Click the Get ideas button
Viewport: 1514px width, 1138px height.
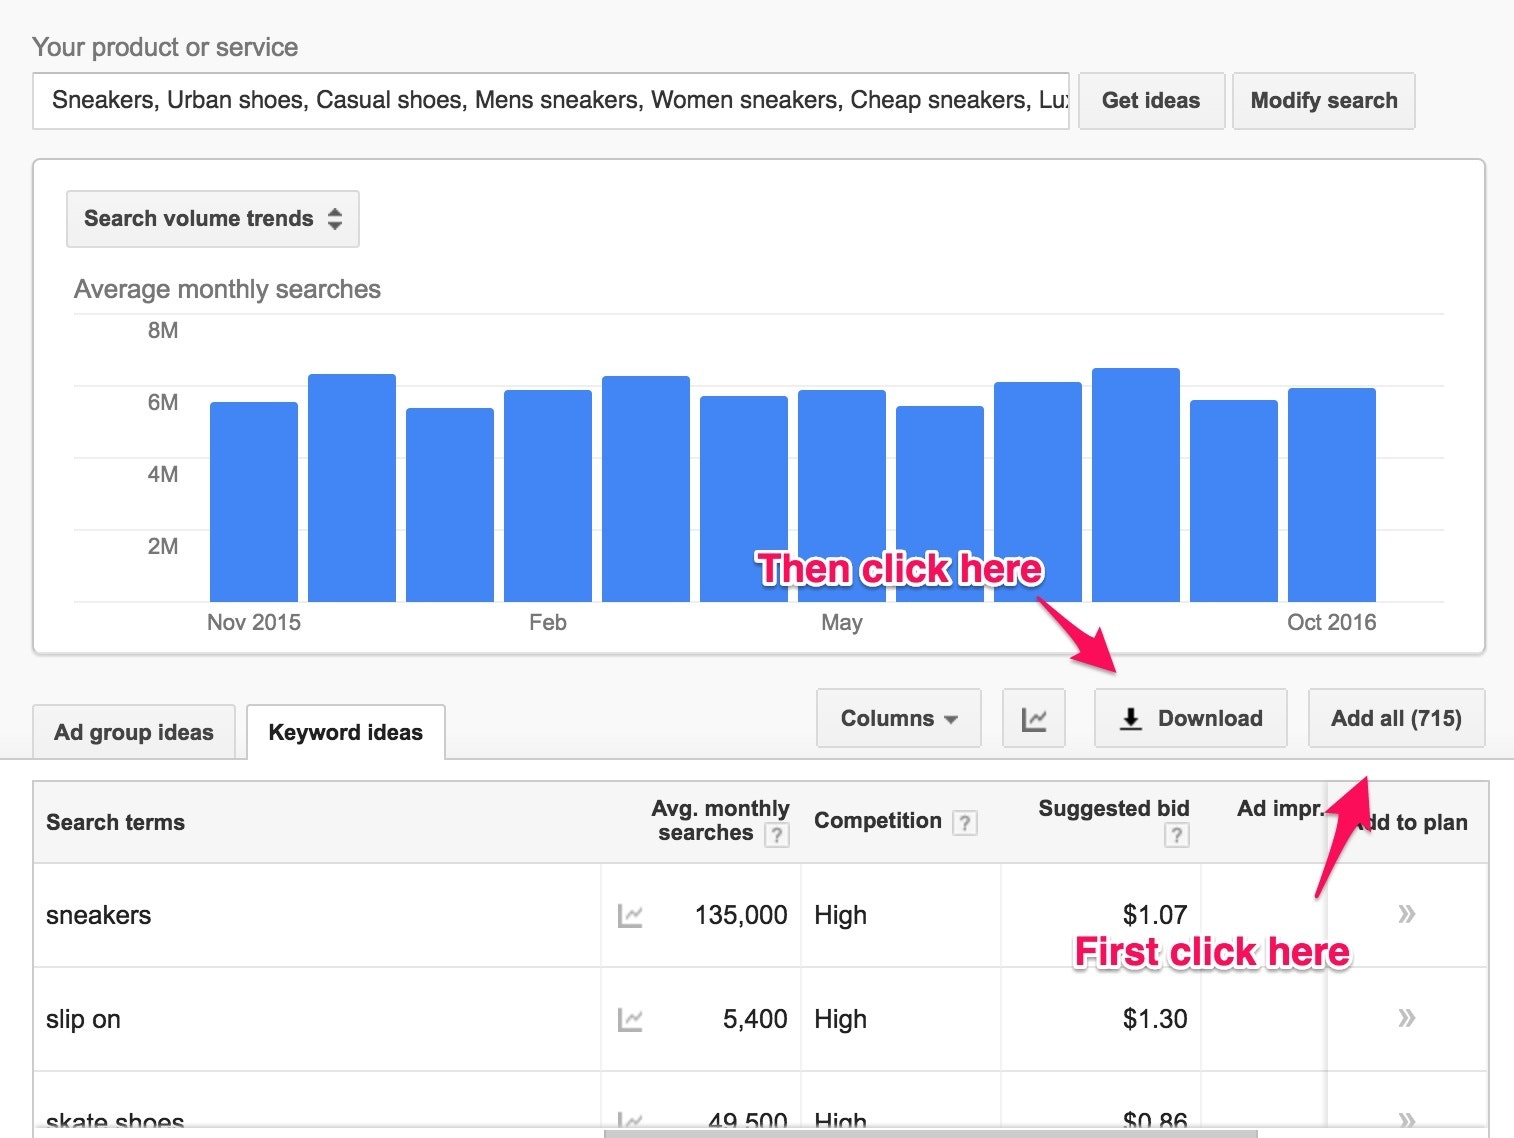click(x=1150, y=100)
